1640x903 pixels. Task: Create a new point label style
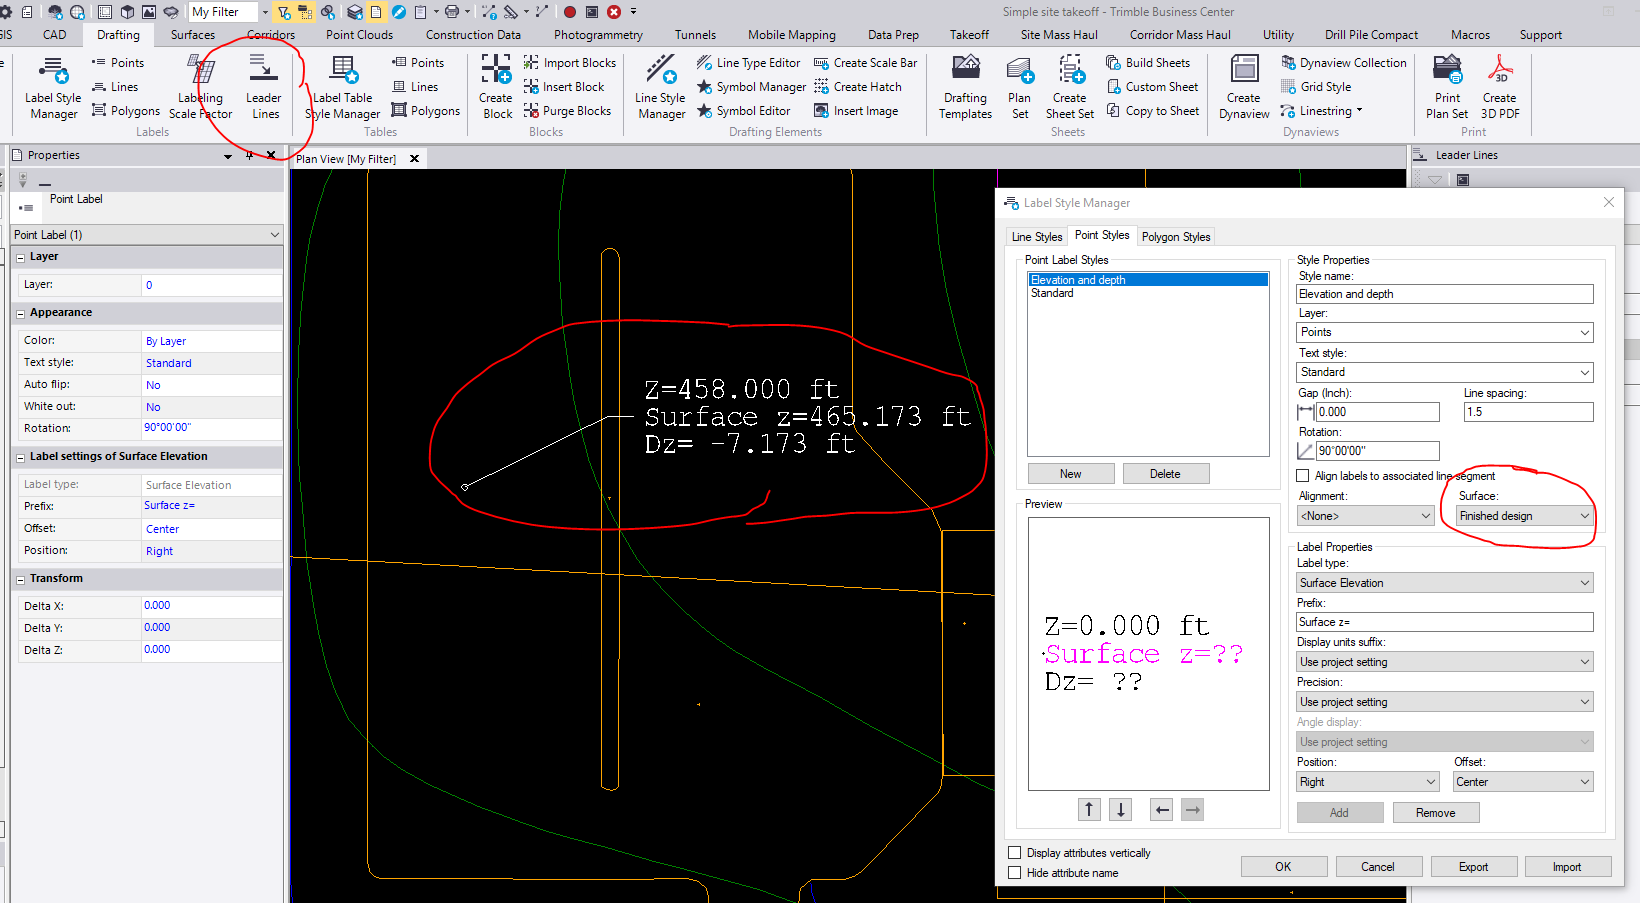[1070, 473]
